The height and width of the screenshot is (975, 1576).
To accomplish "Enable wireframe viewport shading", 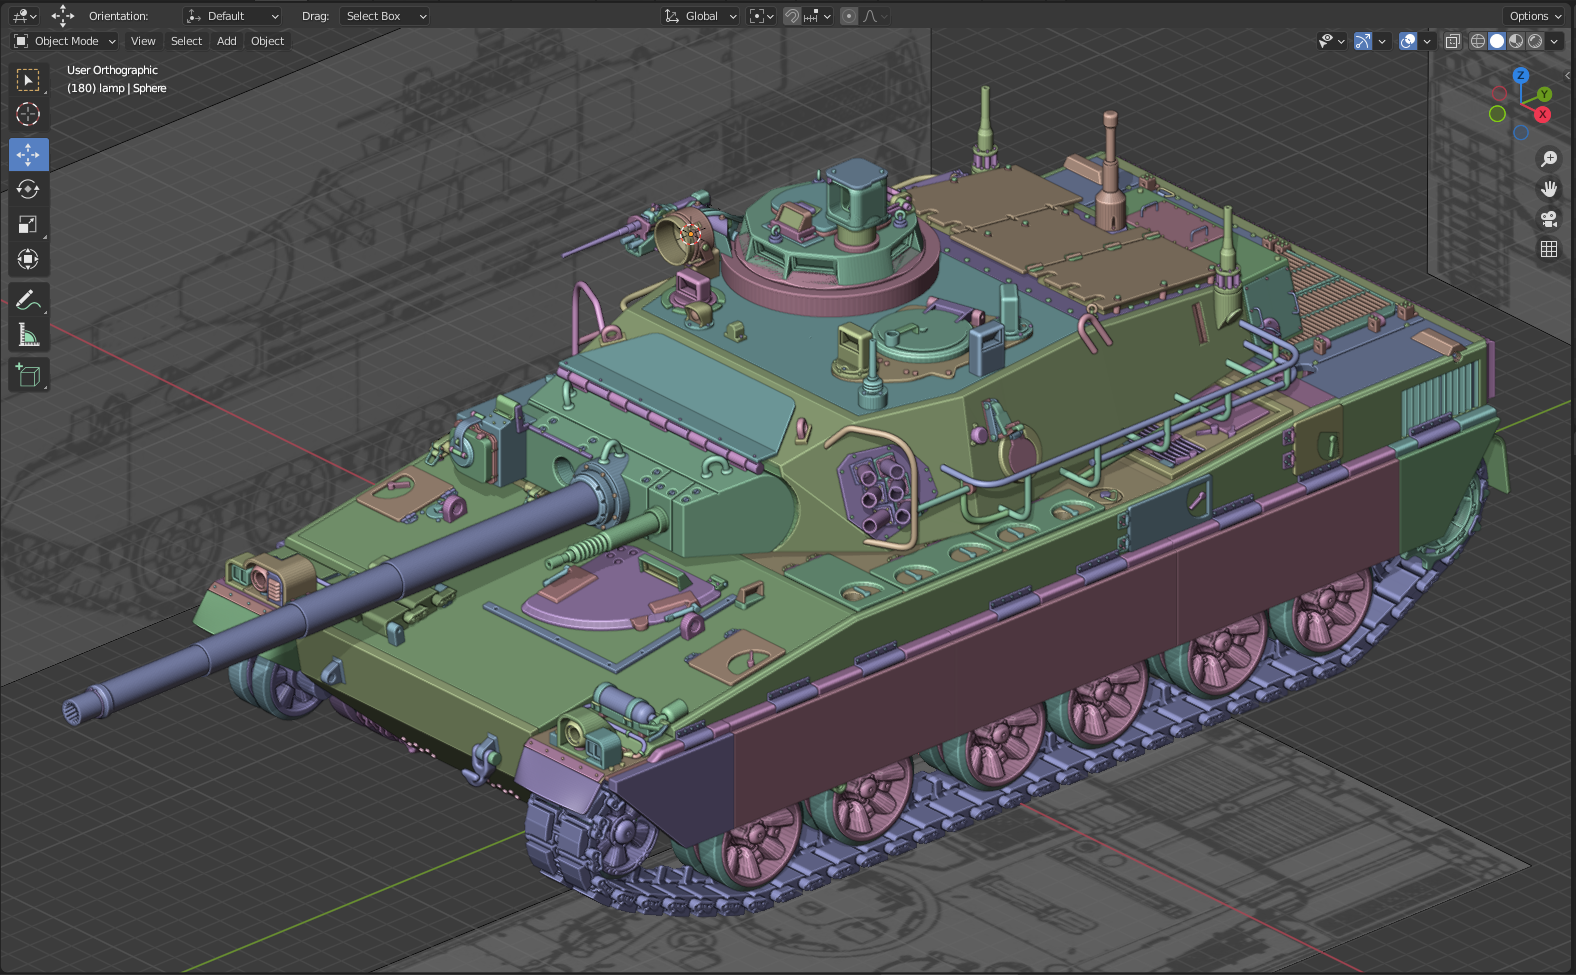I will pos(1477,41).
